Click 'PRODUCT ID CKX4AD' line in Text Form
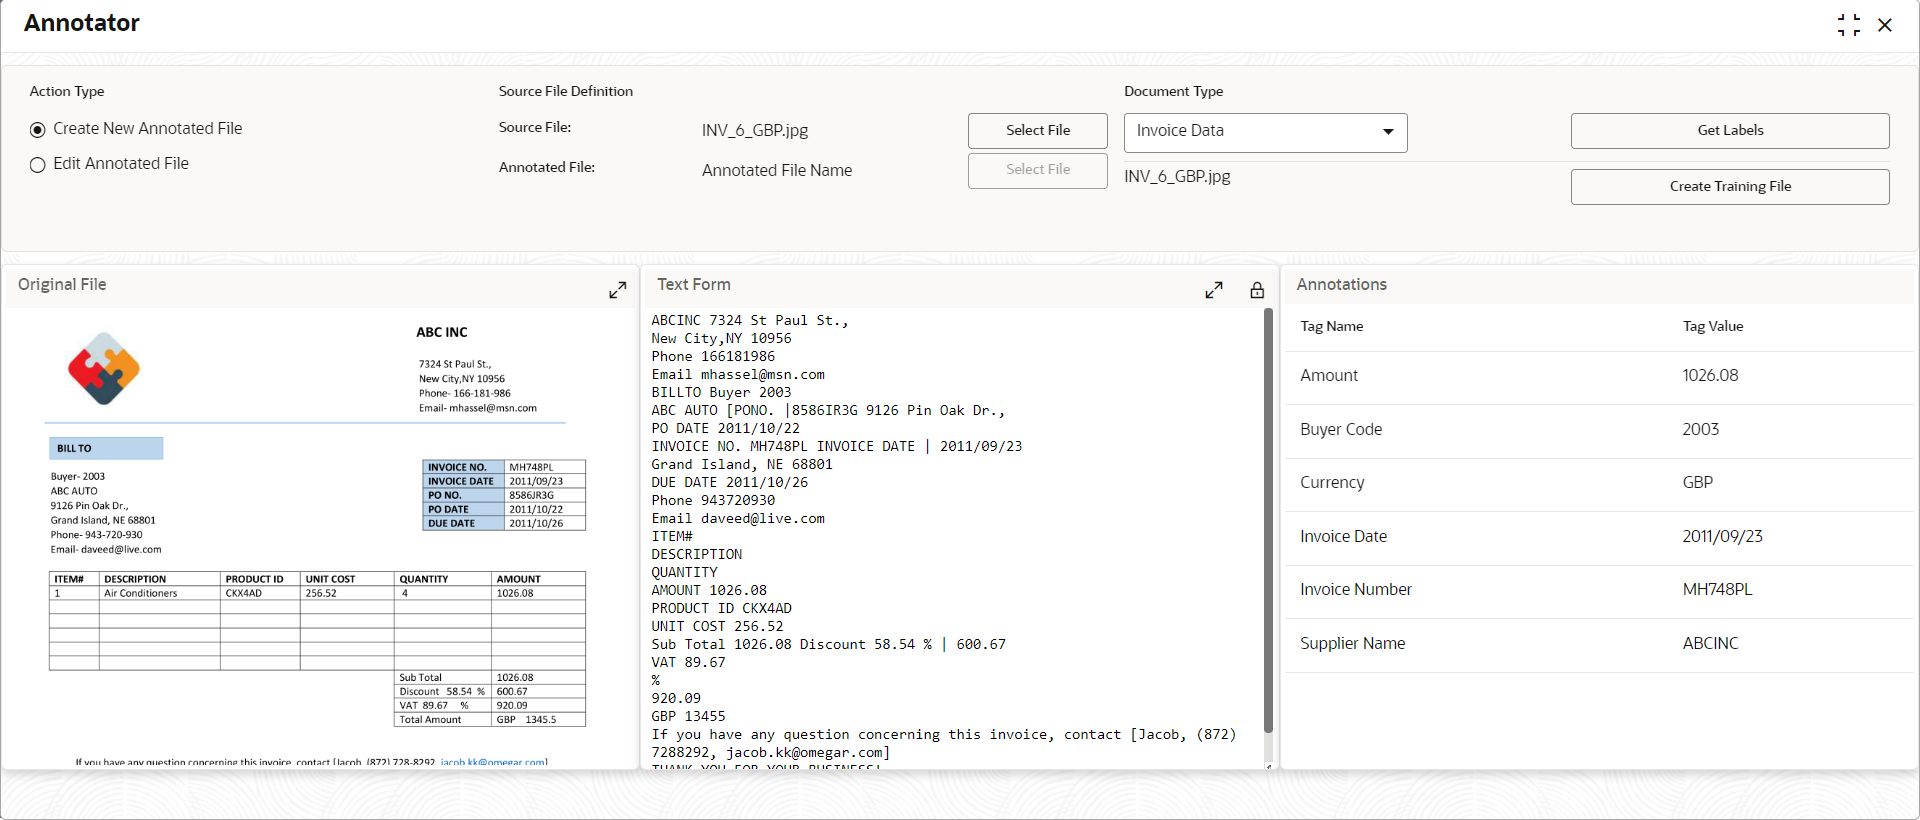1920x820 pixels. 721,609
